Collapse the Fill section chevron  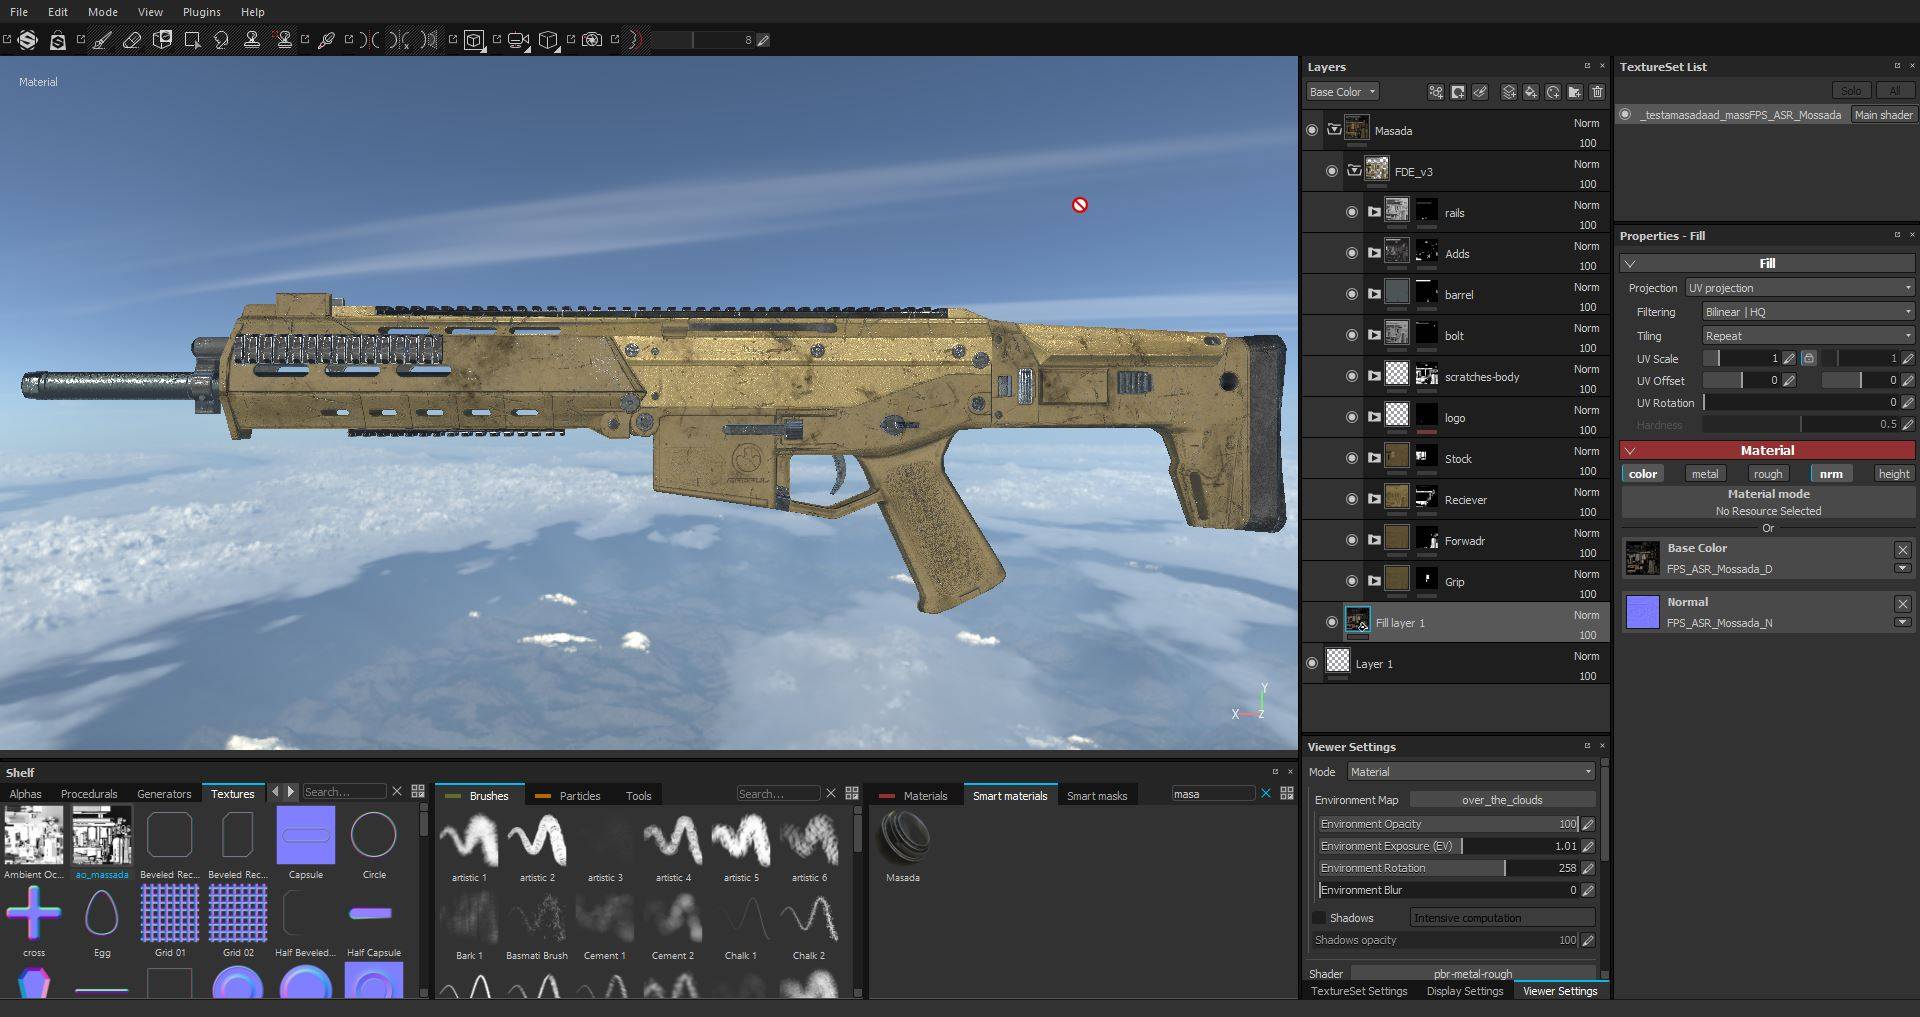pos(1630,264)
